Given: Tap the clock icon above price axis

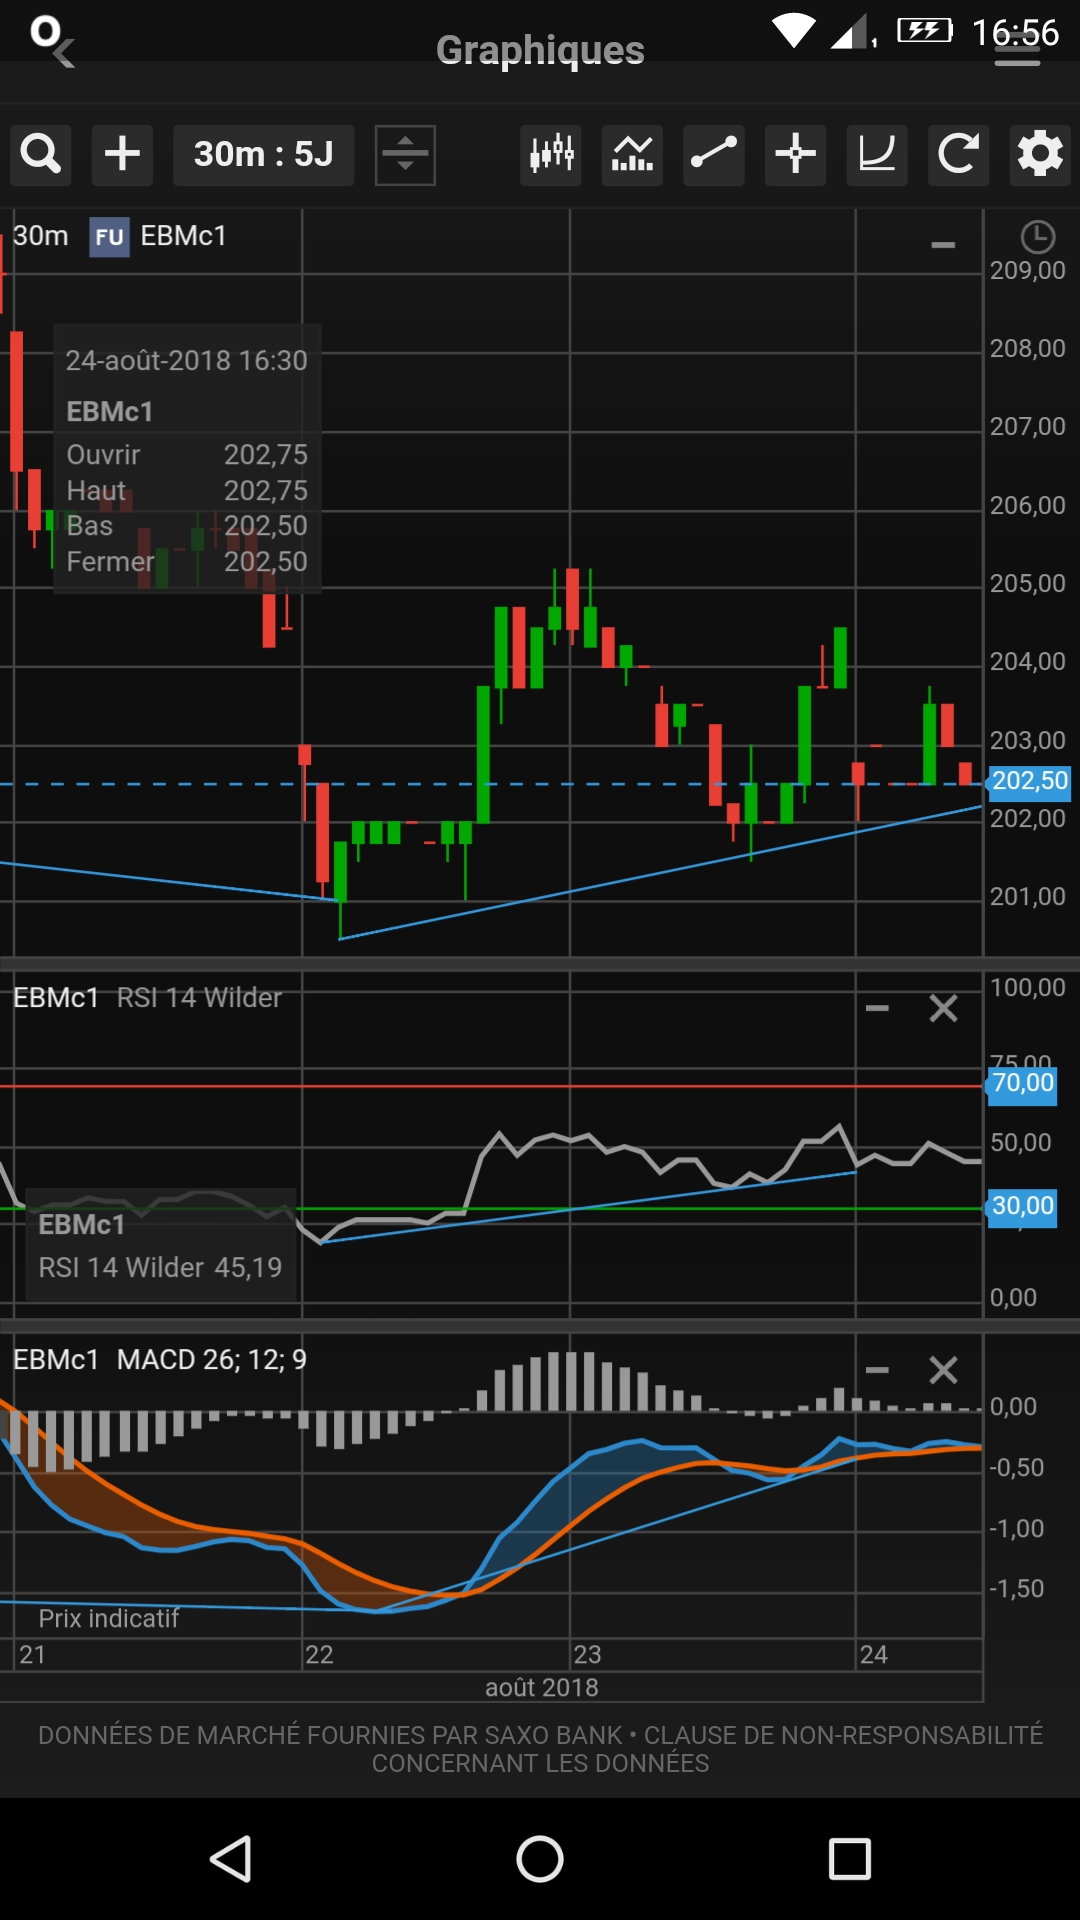Looking at the screenshot, I should pyautogui.click(x=1037, y=237).
